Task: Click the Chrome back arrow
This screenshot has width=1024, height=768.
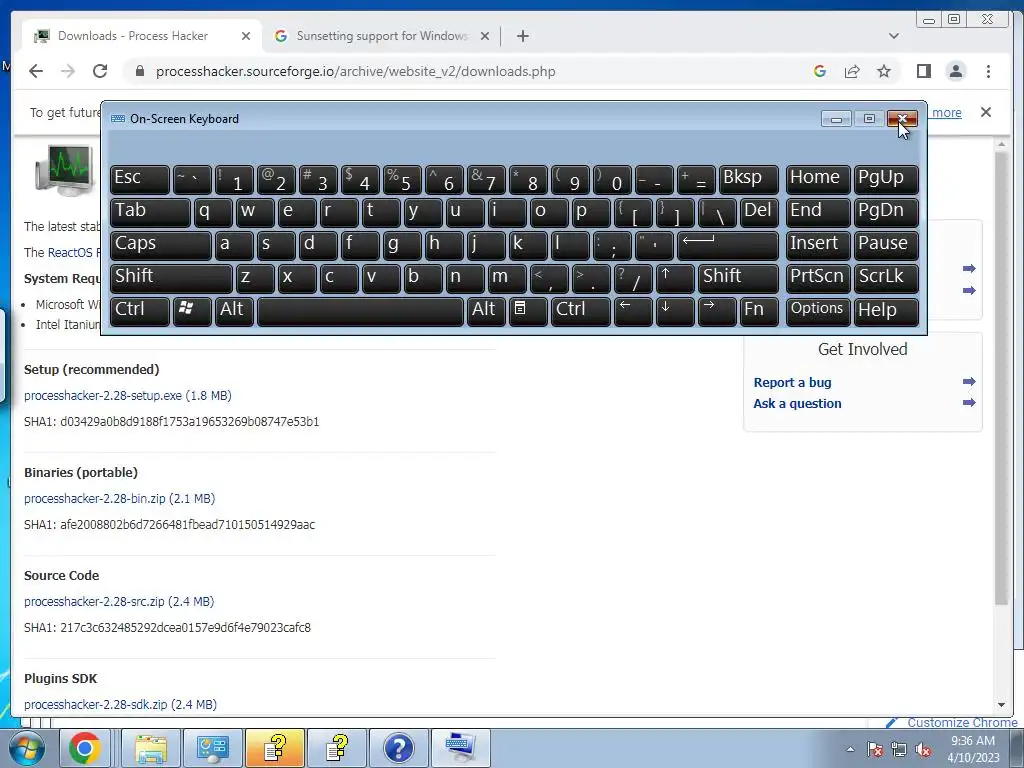Action: pyautogui.click(x=36, y=71)
